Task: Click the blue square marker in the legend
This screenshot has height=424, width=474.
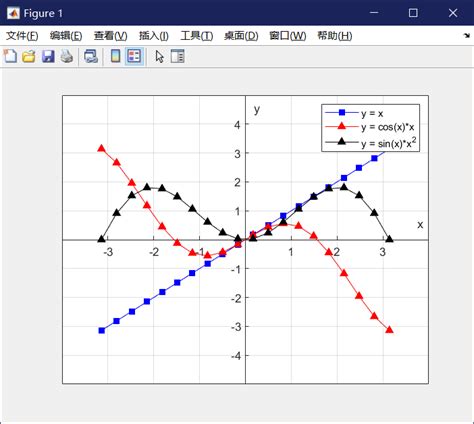Action: coord(342,112)
